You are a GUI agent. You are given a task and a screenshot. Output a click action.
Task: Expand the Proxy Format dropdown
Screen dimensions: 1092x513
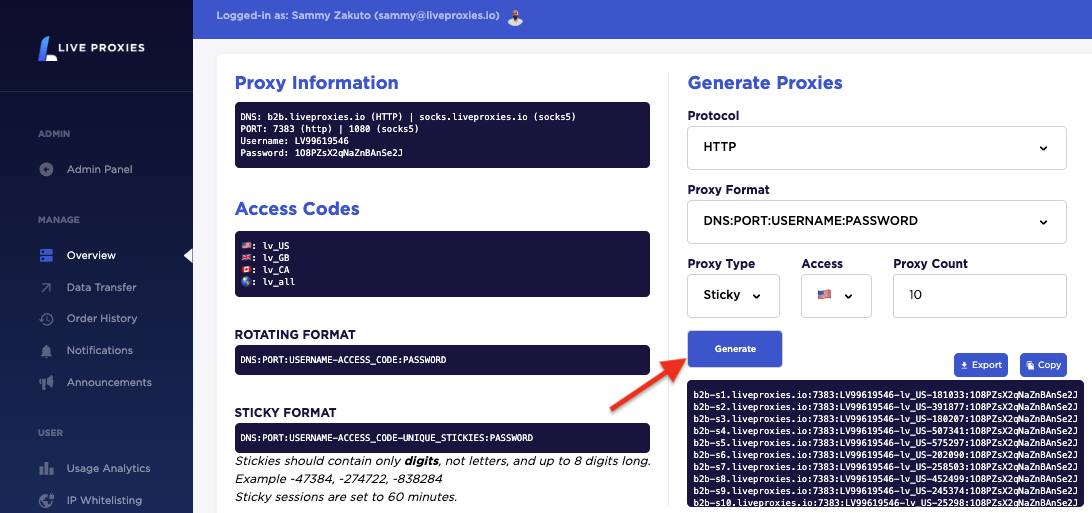pyautogui.click(x=876, y=221)
